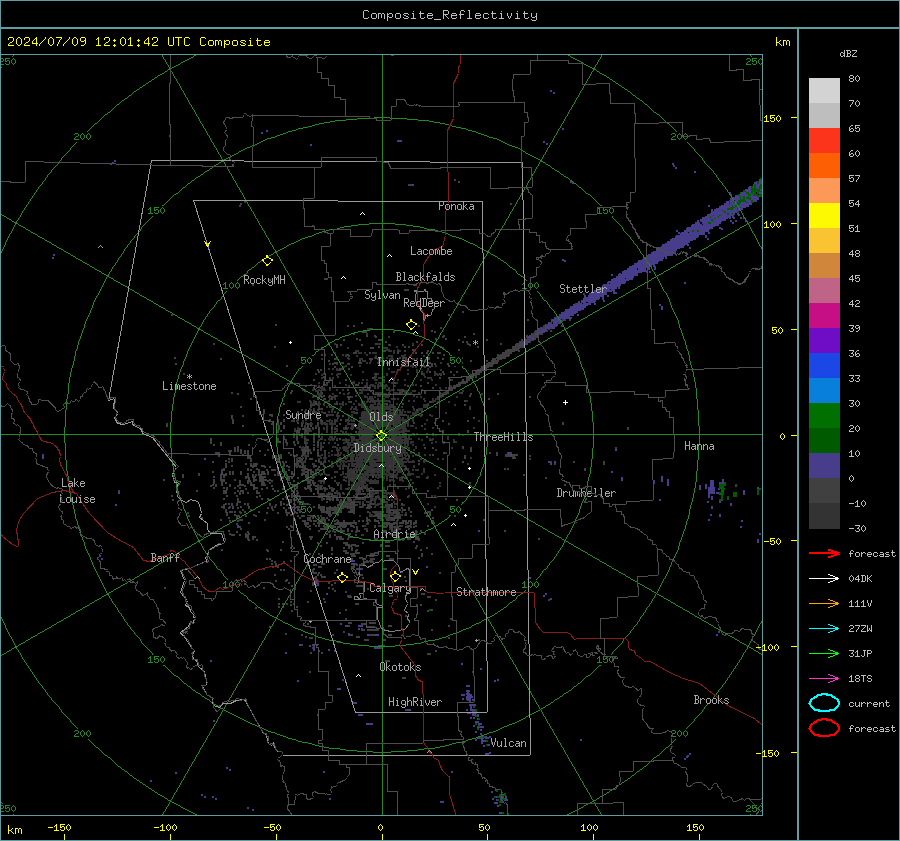Click the asterisk marker above Limestone
The width and height of the screenshot is (900, 841).
[189, 377]
